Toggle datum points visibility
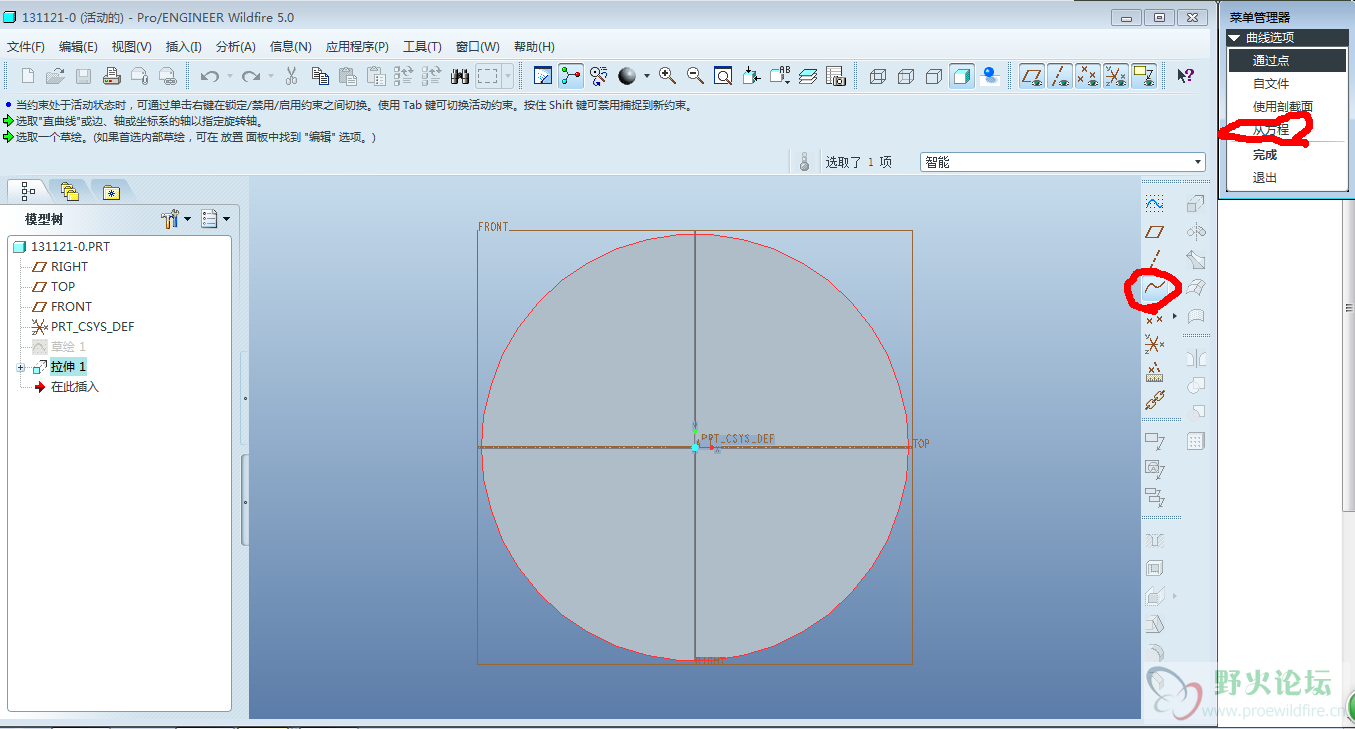This screenshot has width=1355, height=729. (1088, 76)
